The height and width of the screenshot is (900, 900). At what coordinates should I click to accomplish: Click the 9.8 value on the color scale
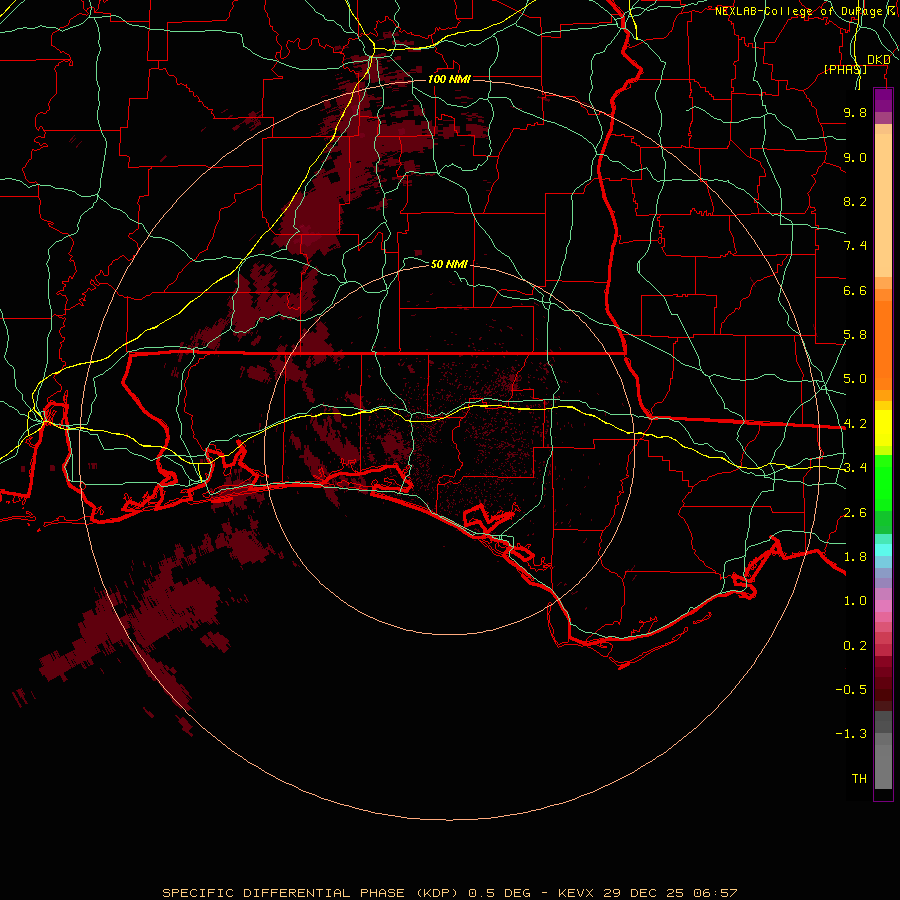coord(855,112)
